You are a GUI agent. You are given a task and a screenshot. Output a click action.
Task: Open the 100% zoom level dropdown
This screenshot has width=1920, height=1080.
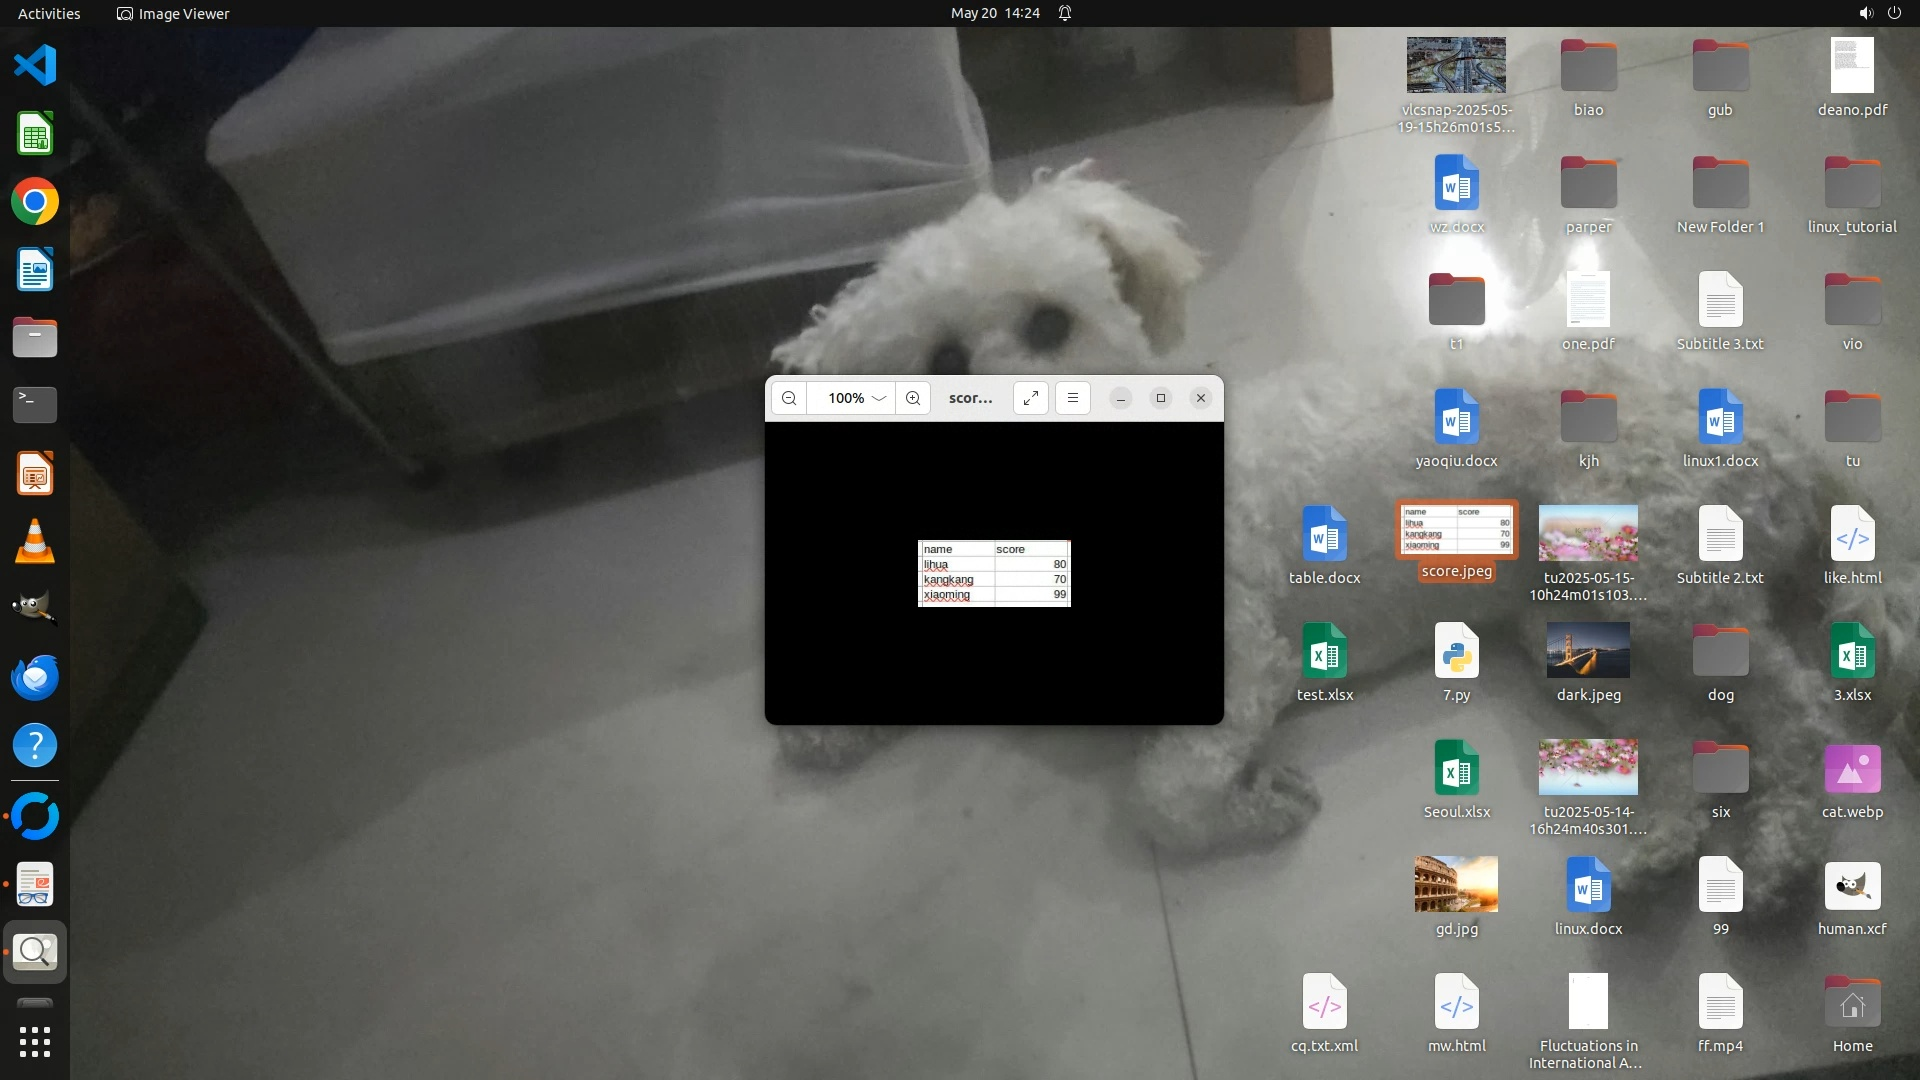[x=856, y=398]
